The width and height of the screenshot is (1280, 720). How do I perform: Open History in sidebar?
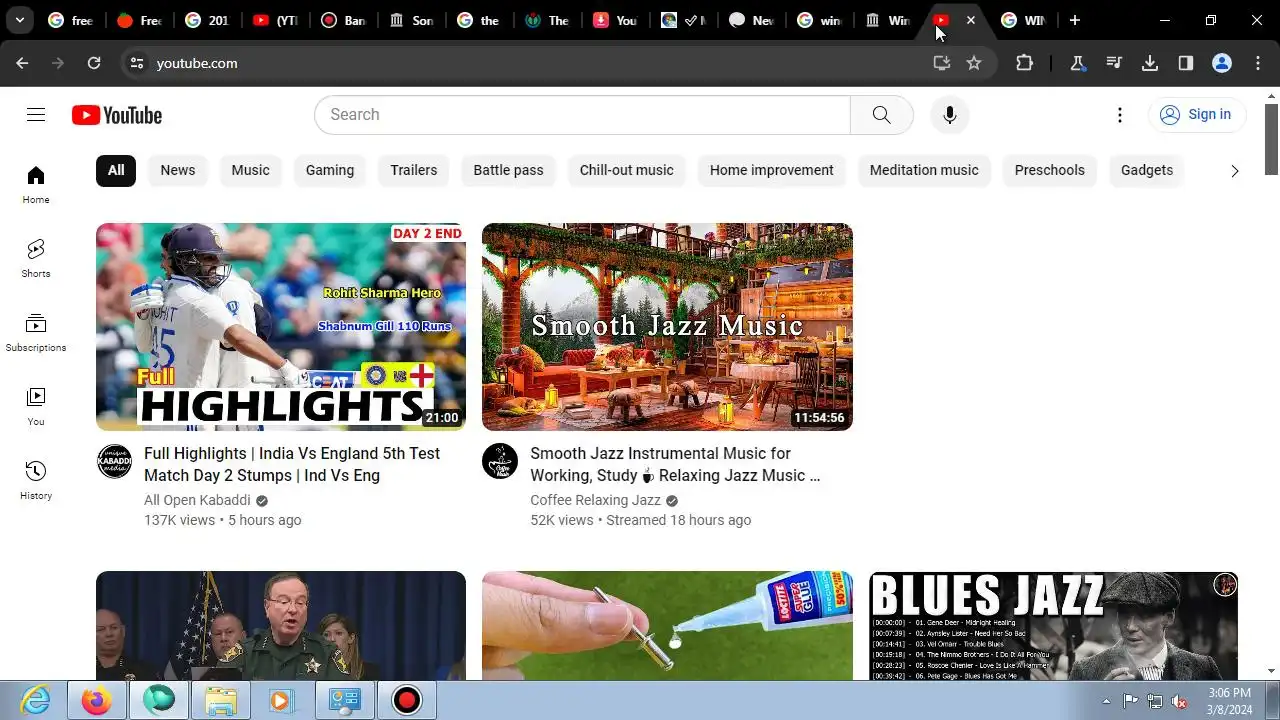pos(36,481)
